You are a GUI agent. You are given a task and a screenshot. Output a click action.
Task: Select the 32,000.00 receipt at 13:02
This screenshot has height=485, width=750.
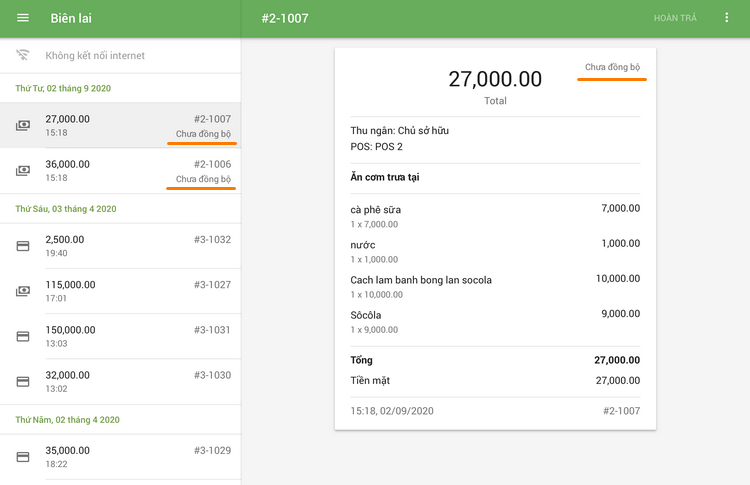coord(120,381)
